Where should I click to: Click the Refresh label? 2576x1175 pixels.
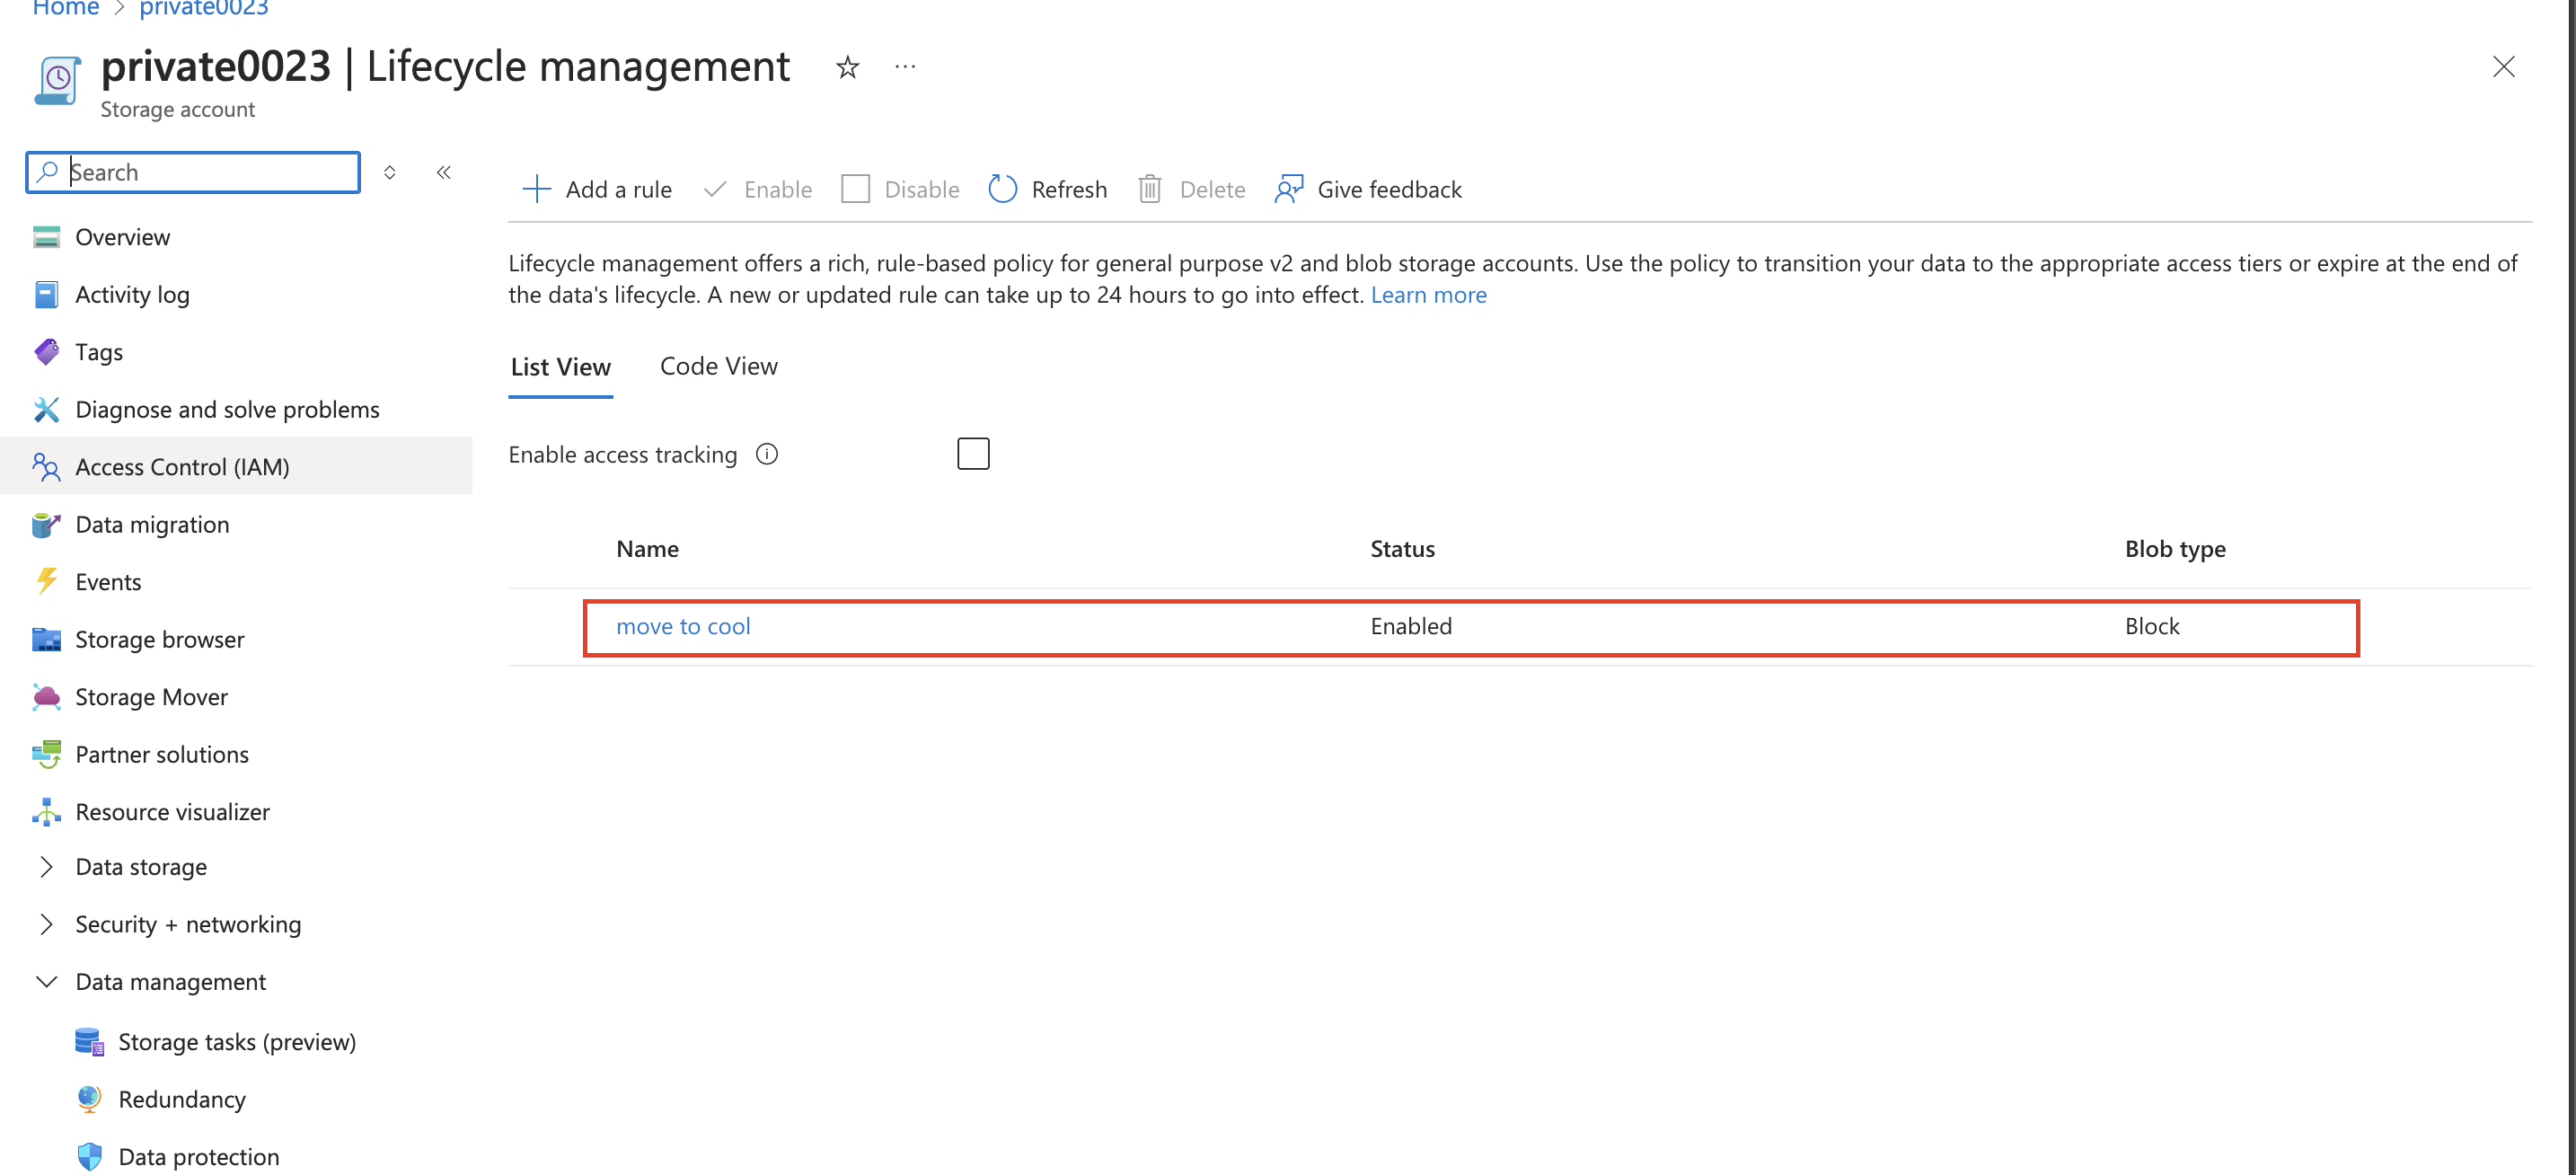tap(1069, 189)
